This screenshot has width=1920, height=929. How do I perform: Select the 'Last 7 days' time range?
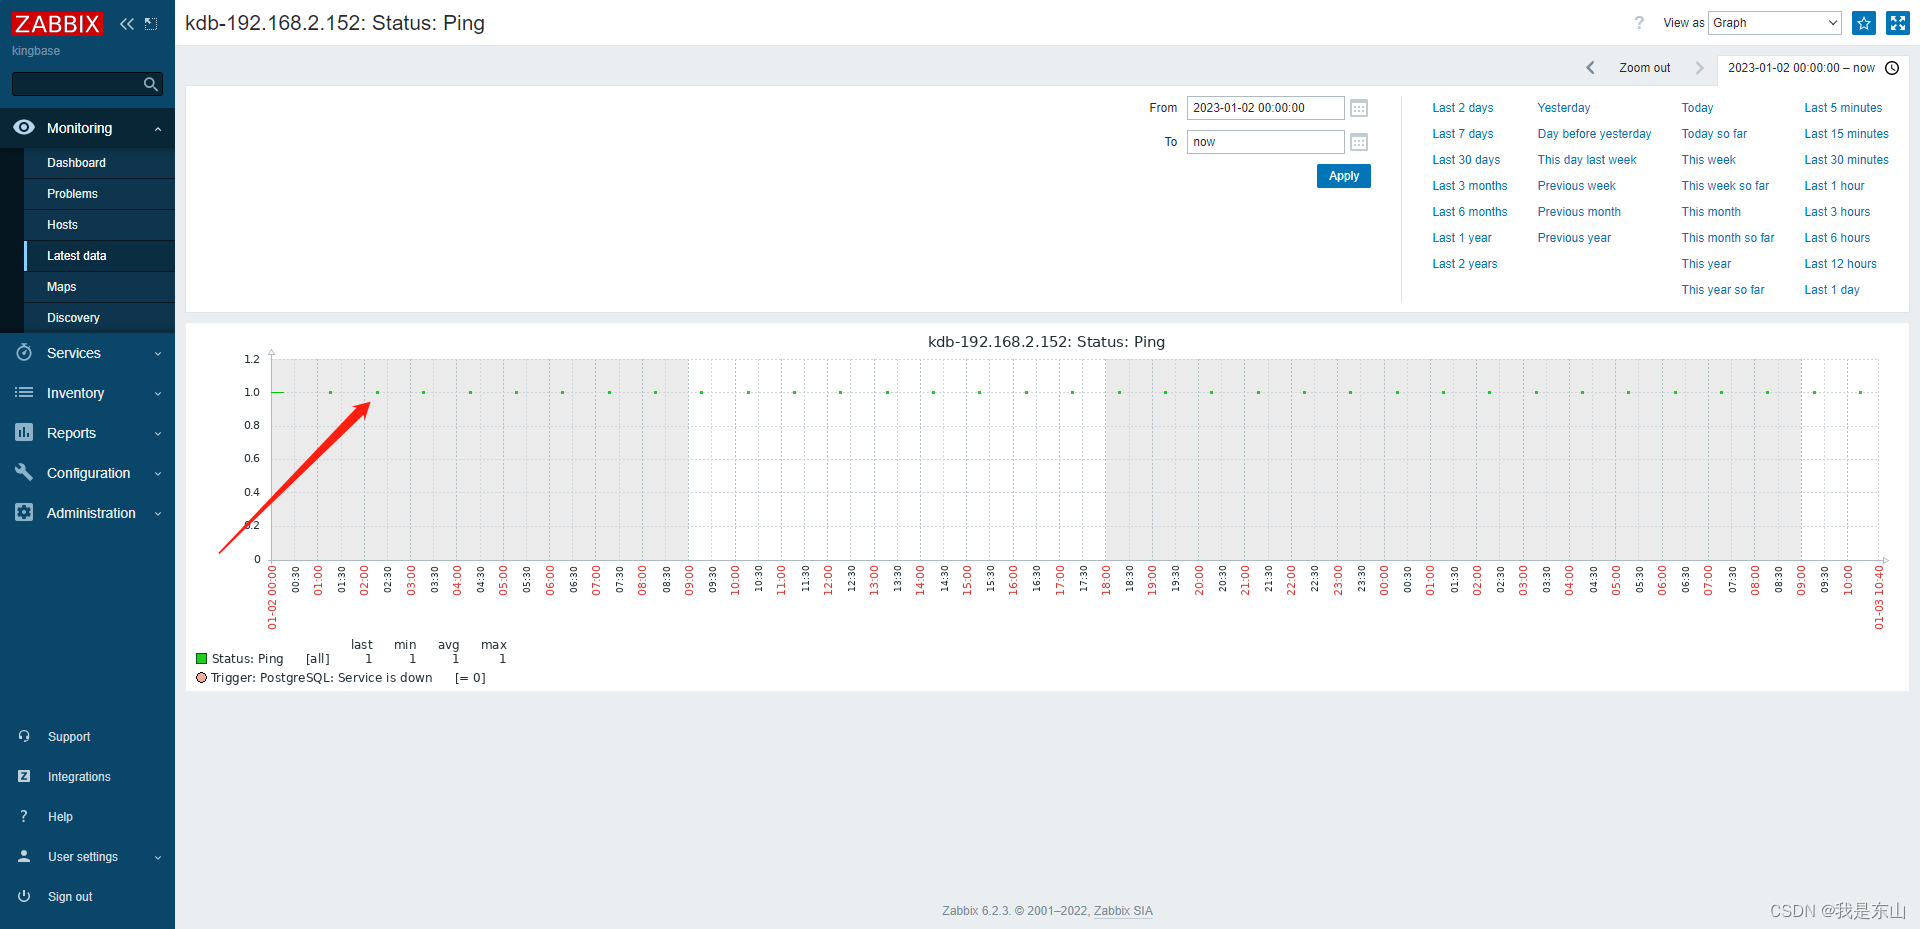click(x=1462, y=133)
